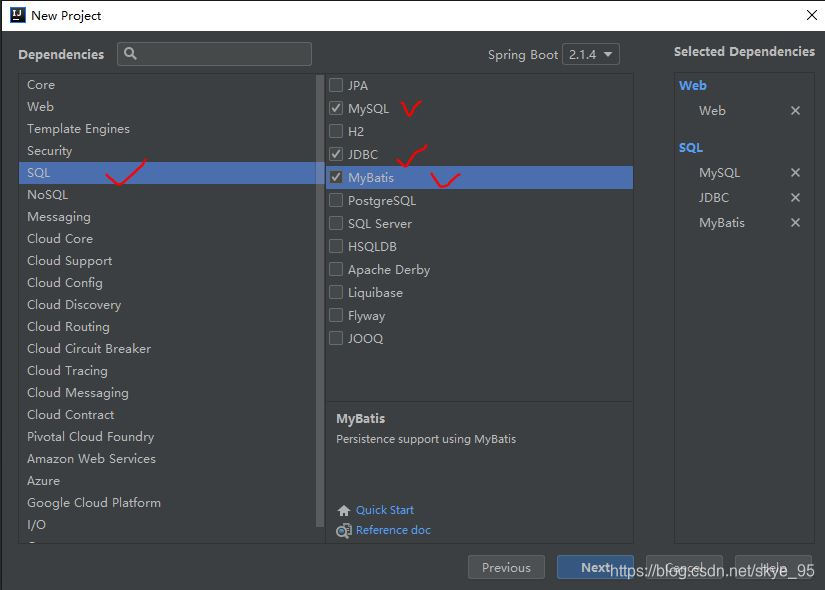The width and height of the screenshot is (825, 590).
Task: Check the Apache Derby option
Action: coord(336,269)
